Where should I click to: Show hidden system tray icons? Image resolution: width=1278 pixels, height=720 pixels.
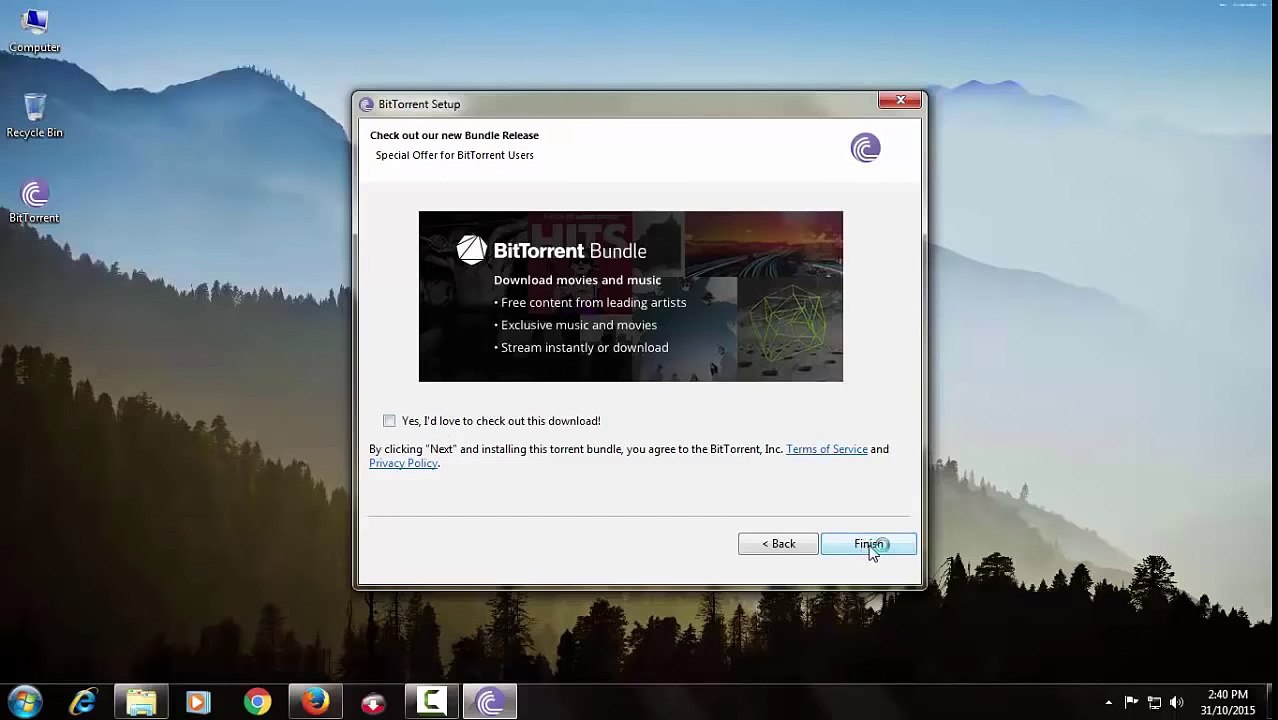coord(1108,702)
